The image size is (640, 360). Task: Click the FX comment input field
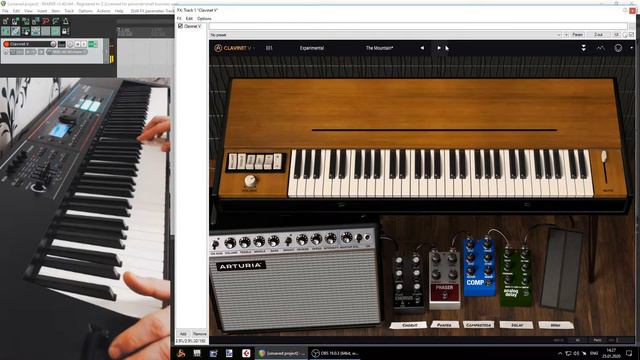tap(418, 26)
